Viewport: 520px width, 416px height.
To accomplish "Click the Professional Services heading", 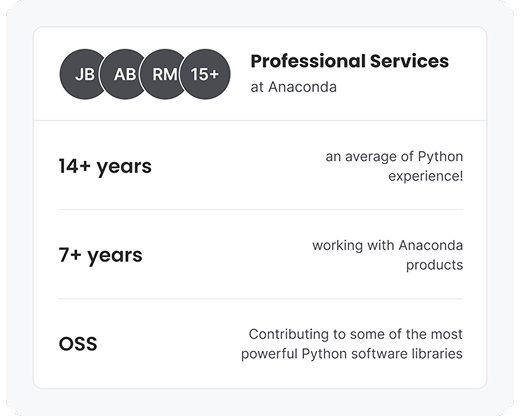I will pyautogui.click(x=350, y=61).
